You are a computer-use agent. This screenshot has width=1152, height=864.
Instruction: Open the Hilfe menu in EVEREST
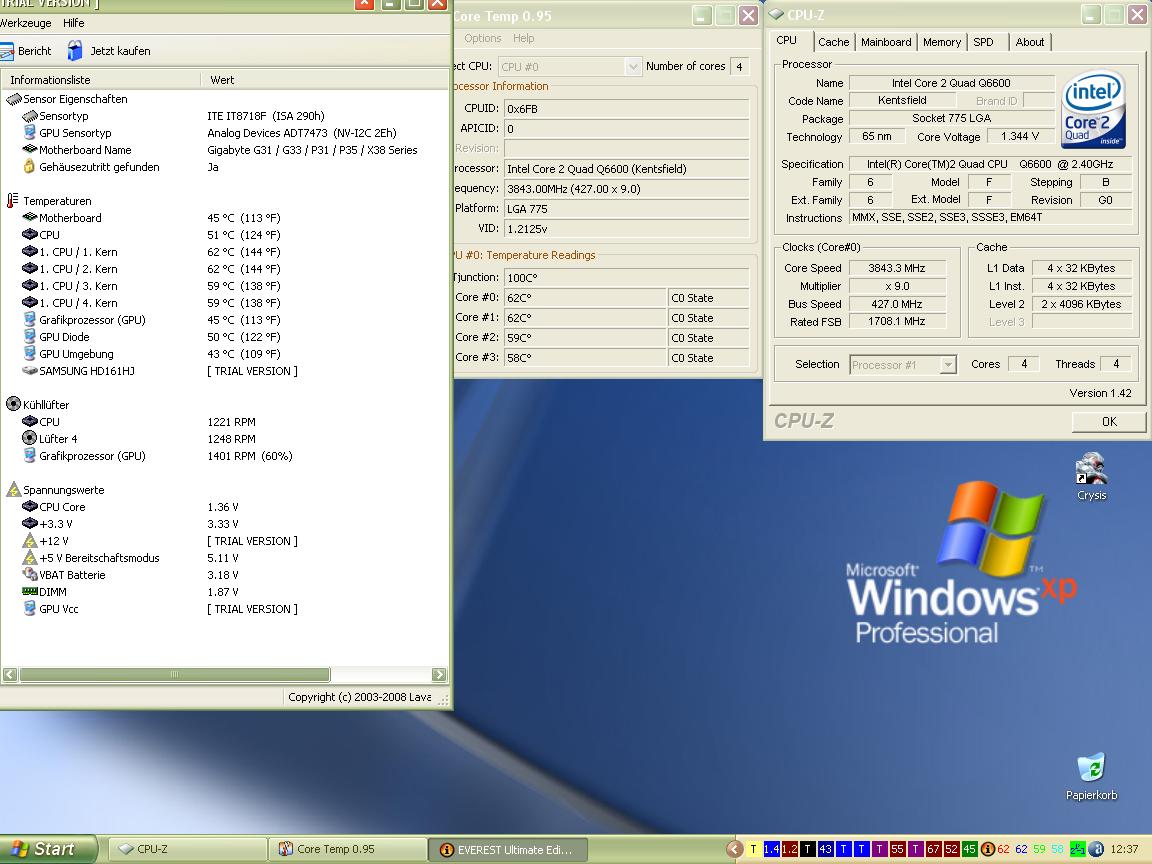(73, 23)
